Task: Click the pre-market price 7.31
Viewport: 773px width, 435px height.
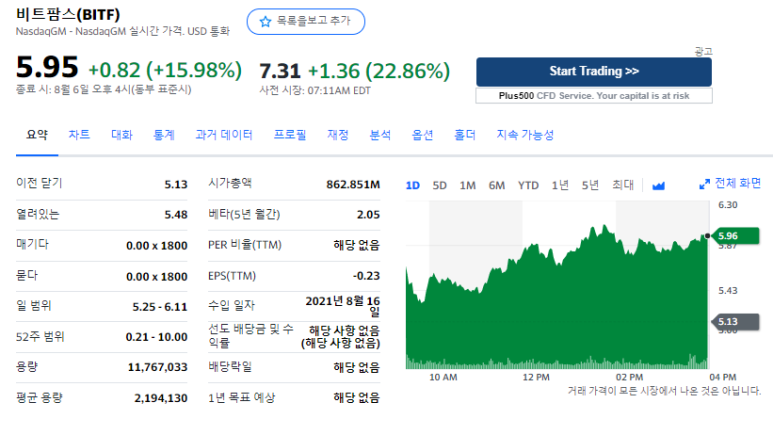Action: (x=280, y=71)
